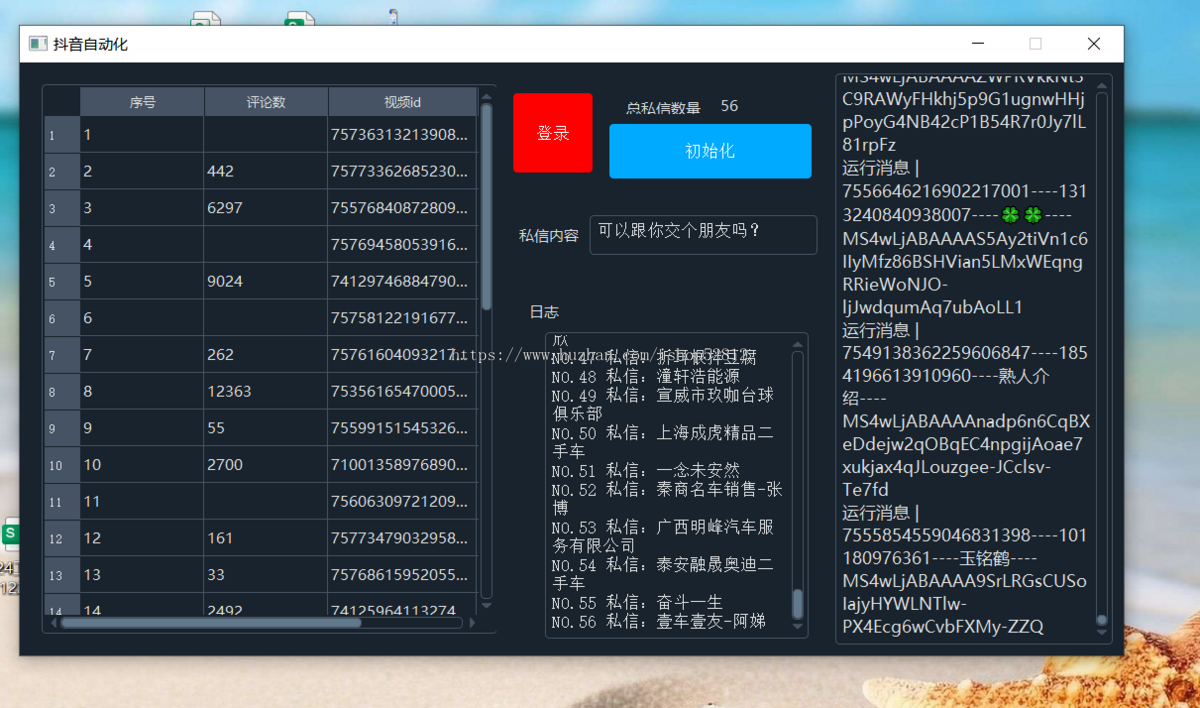The height and width of the screenshot is (708, 1200).
Task: Click the colorful app icon near the top right desktop
Action: click(x=392, y=15)
